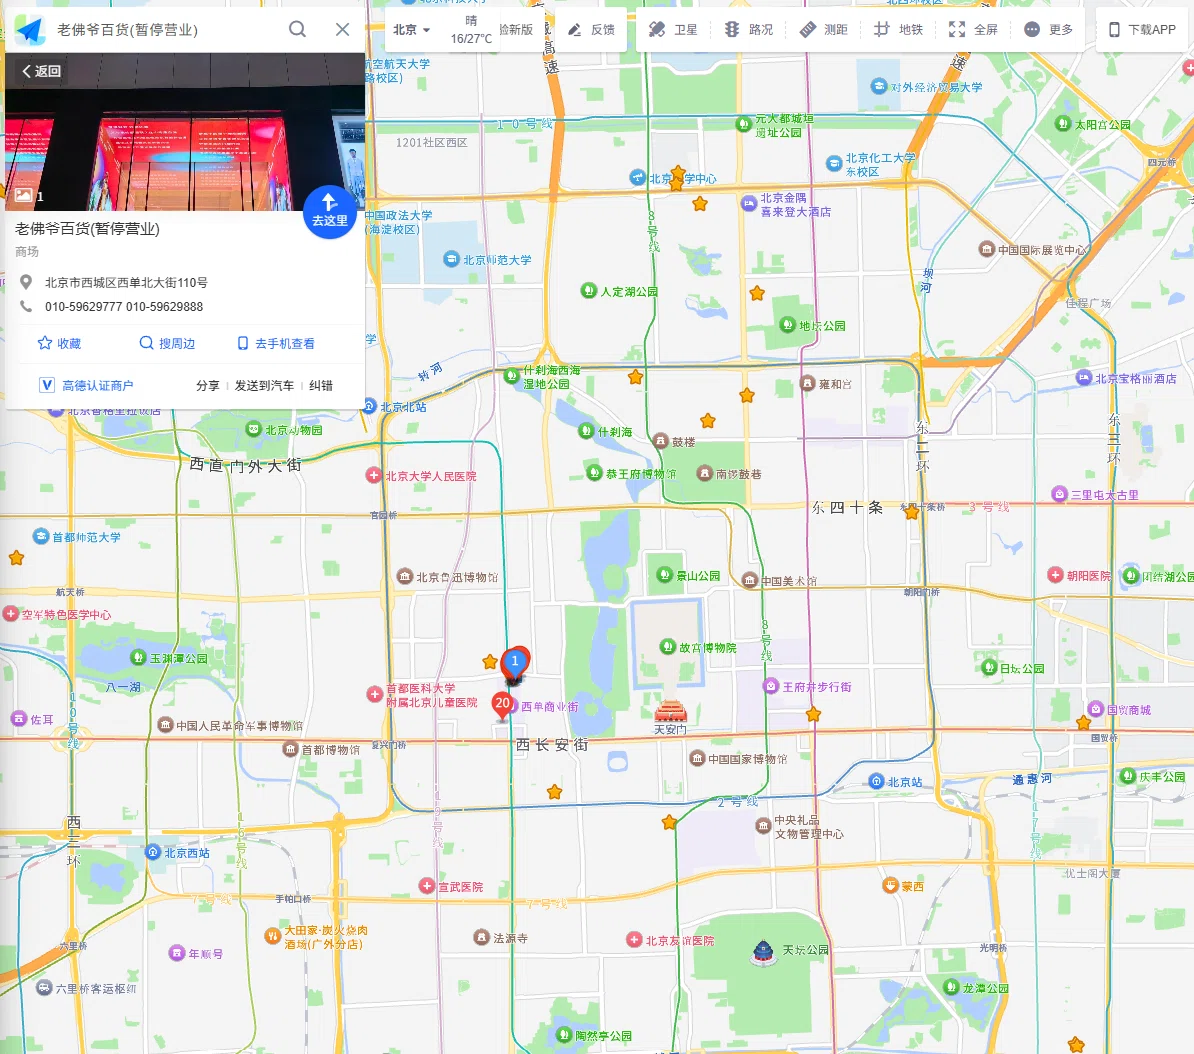Click the 雍和宫 landmark icon

(x=808, y=383)
